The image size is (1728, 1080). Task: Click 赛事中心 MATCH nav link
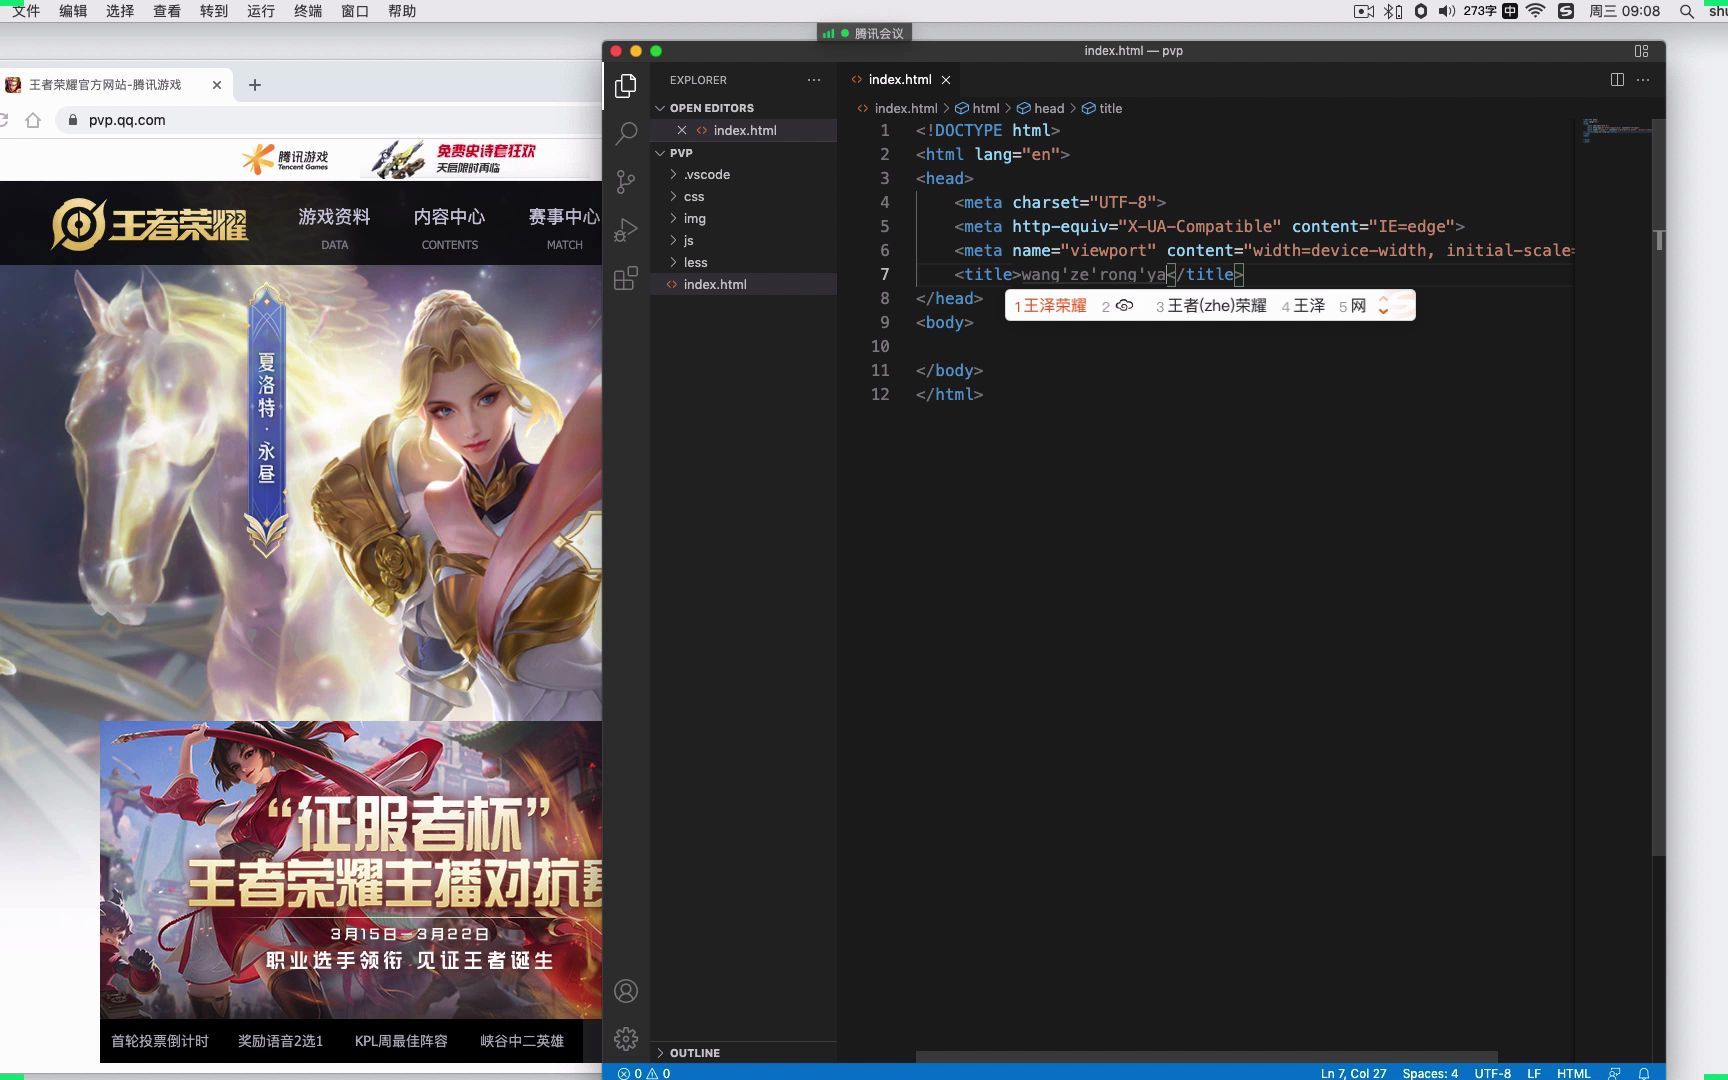564,228
